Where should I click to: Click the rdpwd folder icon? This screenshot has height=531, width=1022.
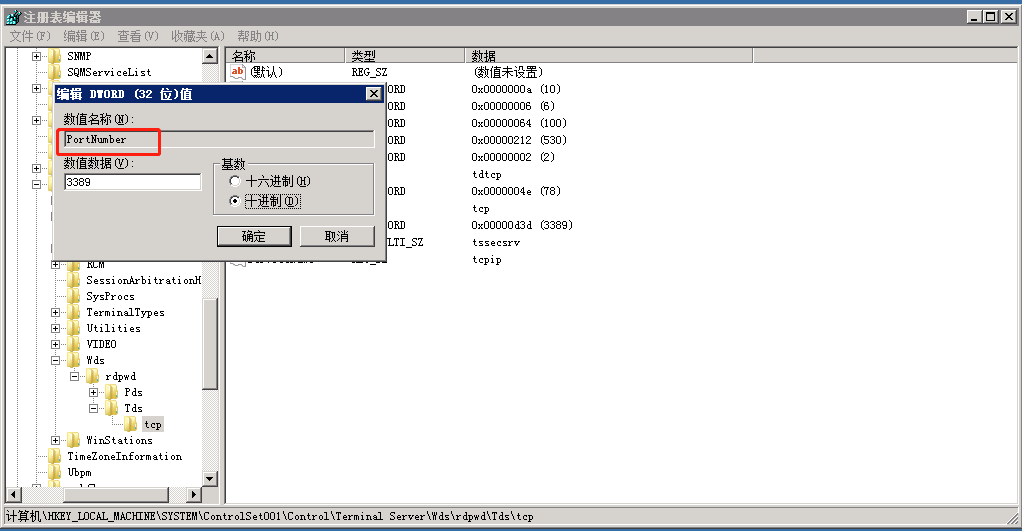click(93, 377)
